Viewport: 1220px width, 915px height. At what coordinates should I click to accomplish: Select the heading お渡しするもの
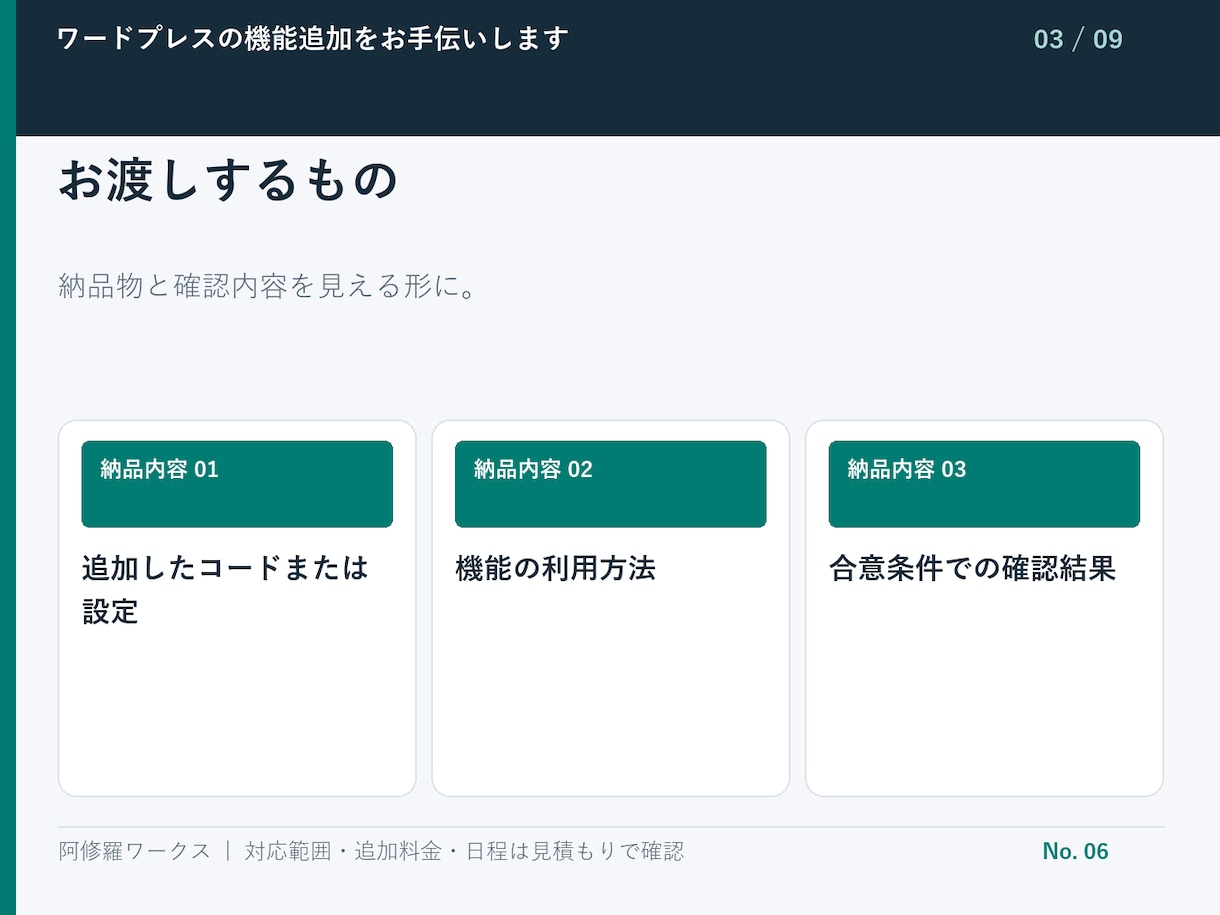point(228,181)
